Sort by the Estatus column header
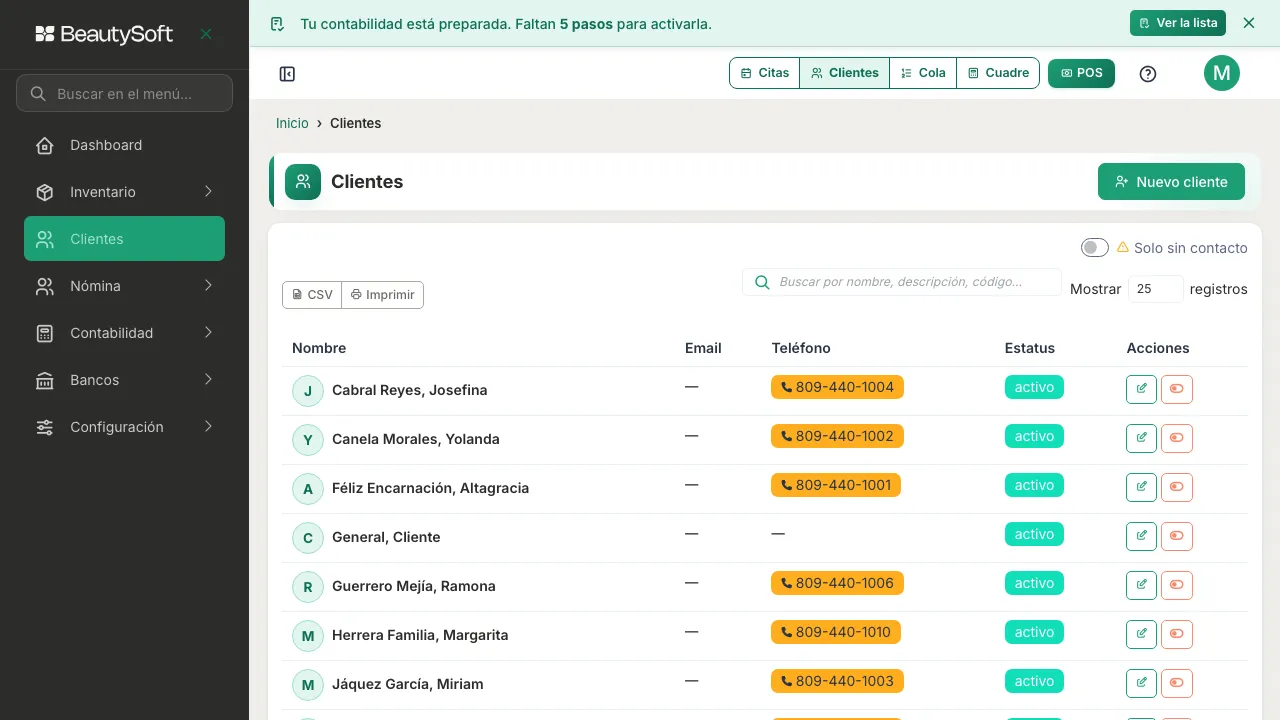Image resolution: width=1280 pixels, height=720 pixels. pos(1030,348)
